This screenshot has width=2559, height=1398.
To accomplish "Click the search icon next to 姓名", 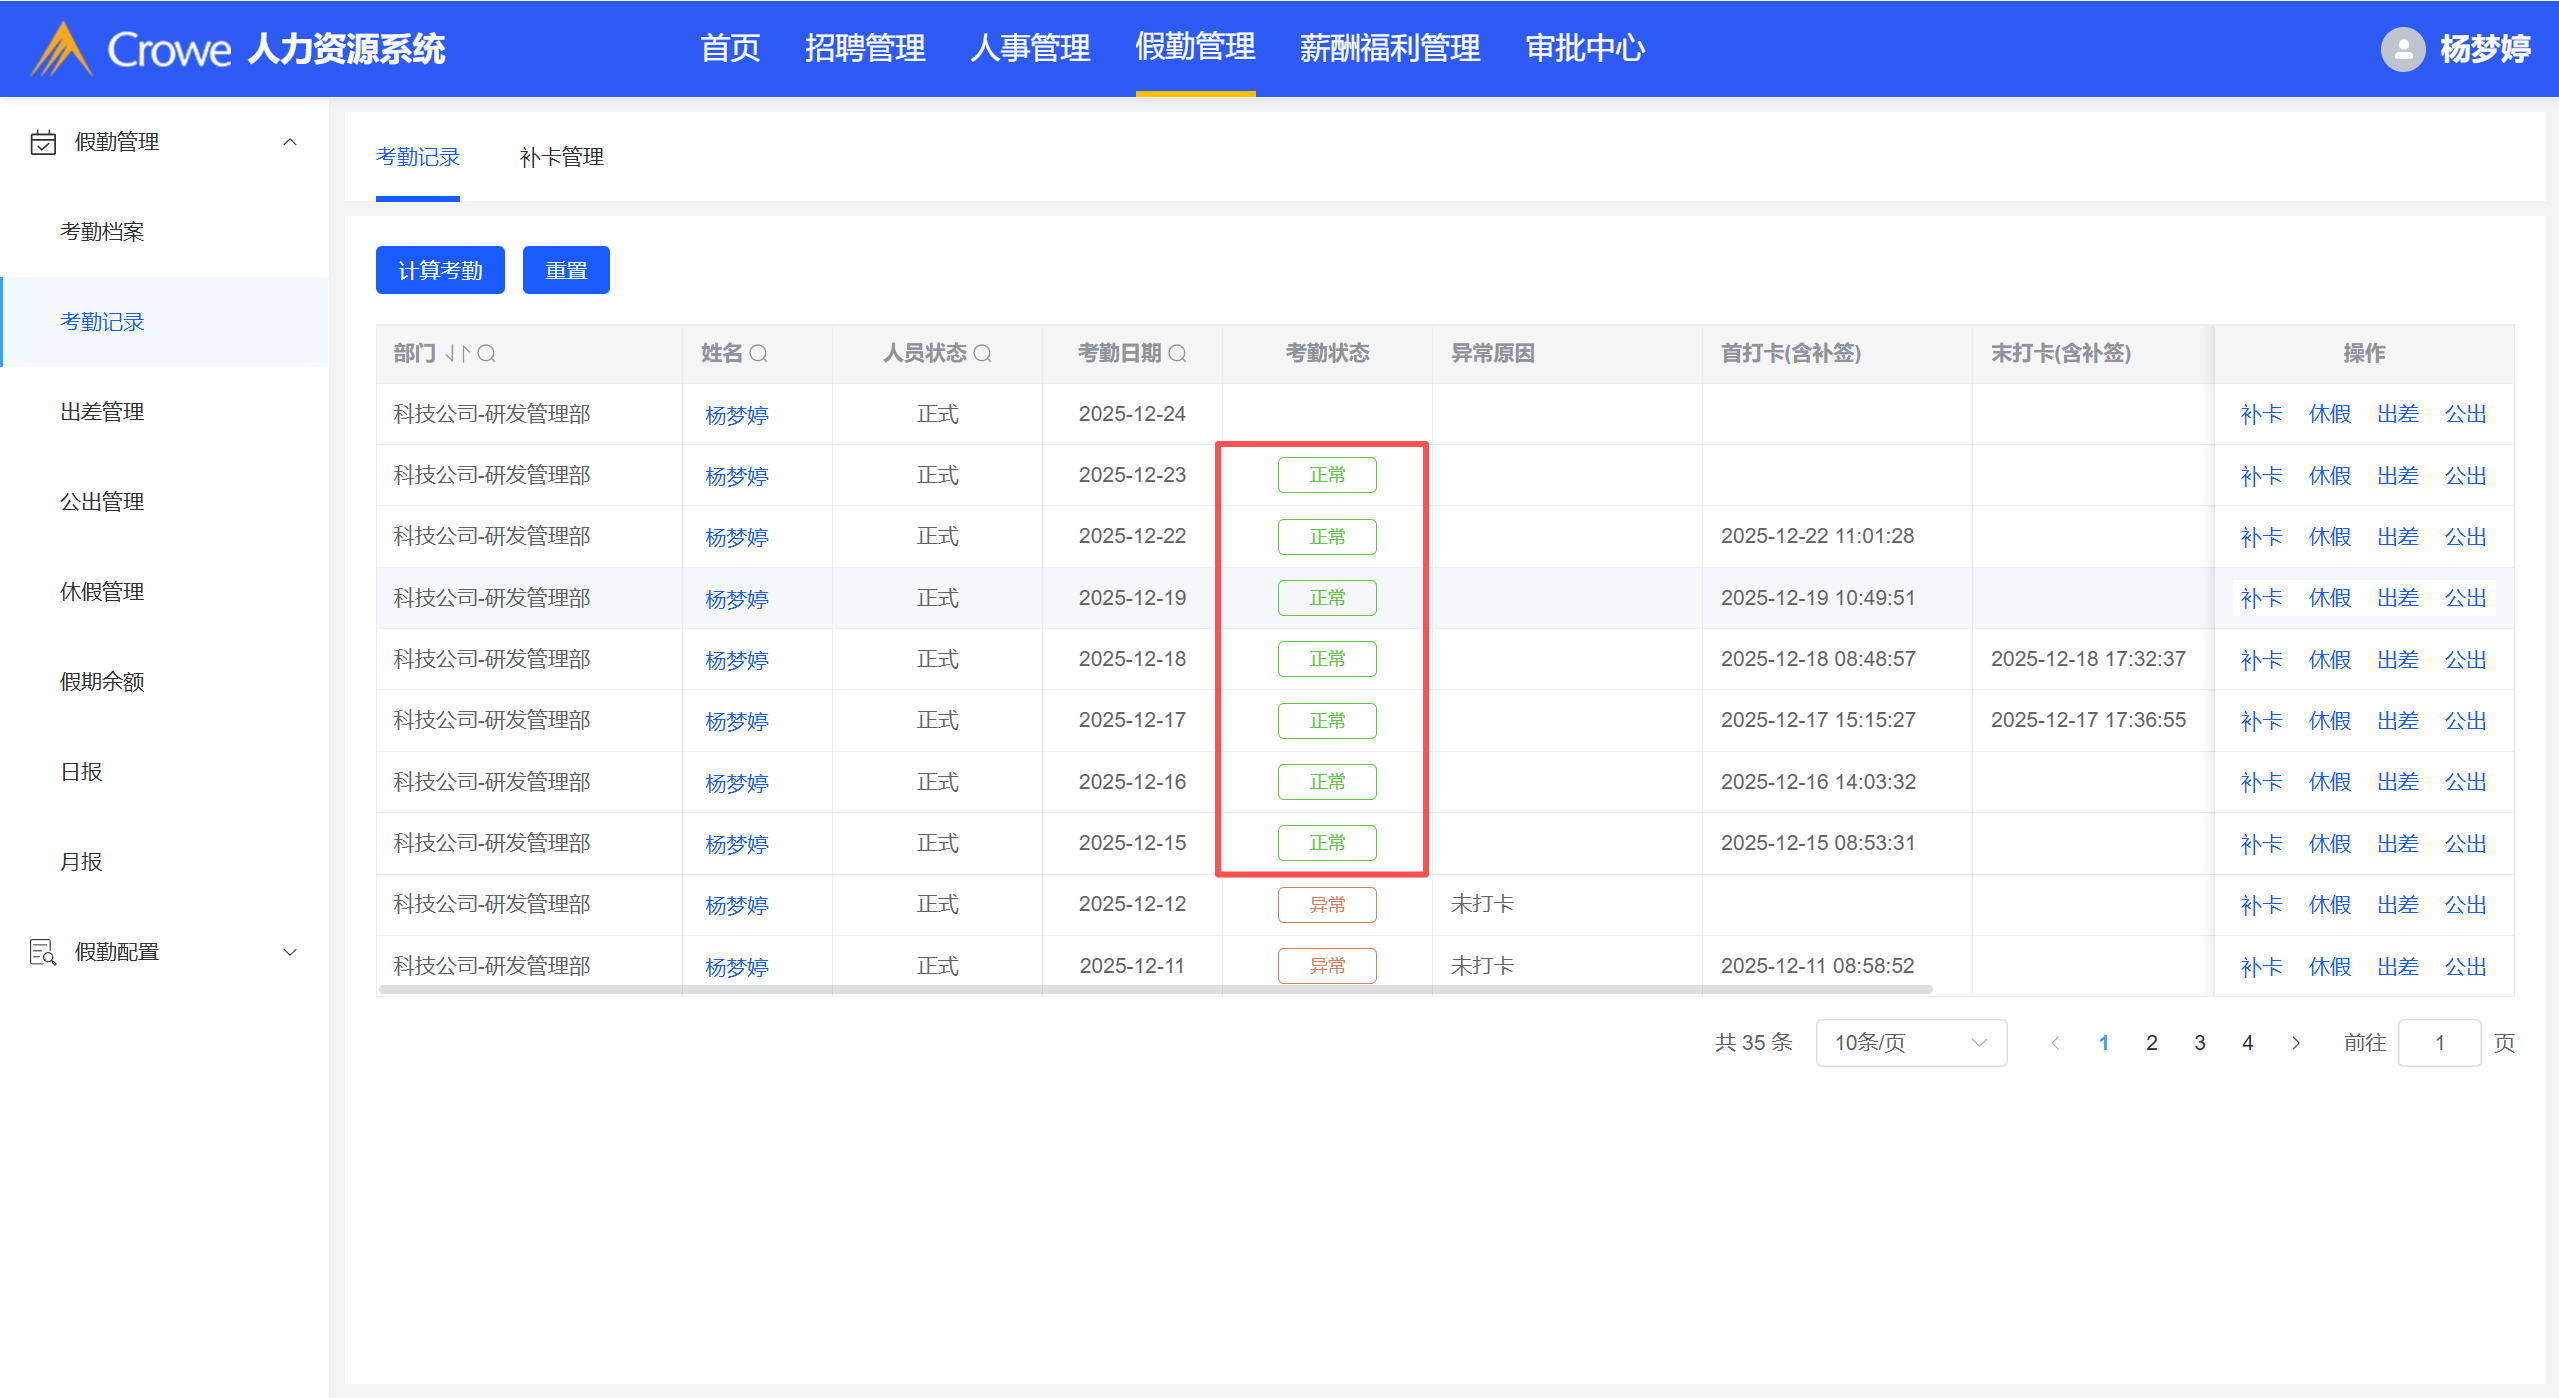I will pos(758,353).
